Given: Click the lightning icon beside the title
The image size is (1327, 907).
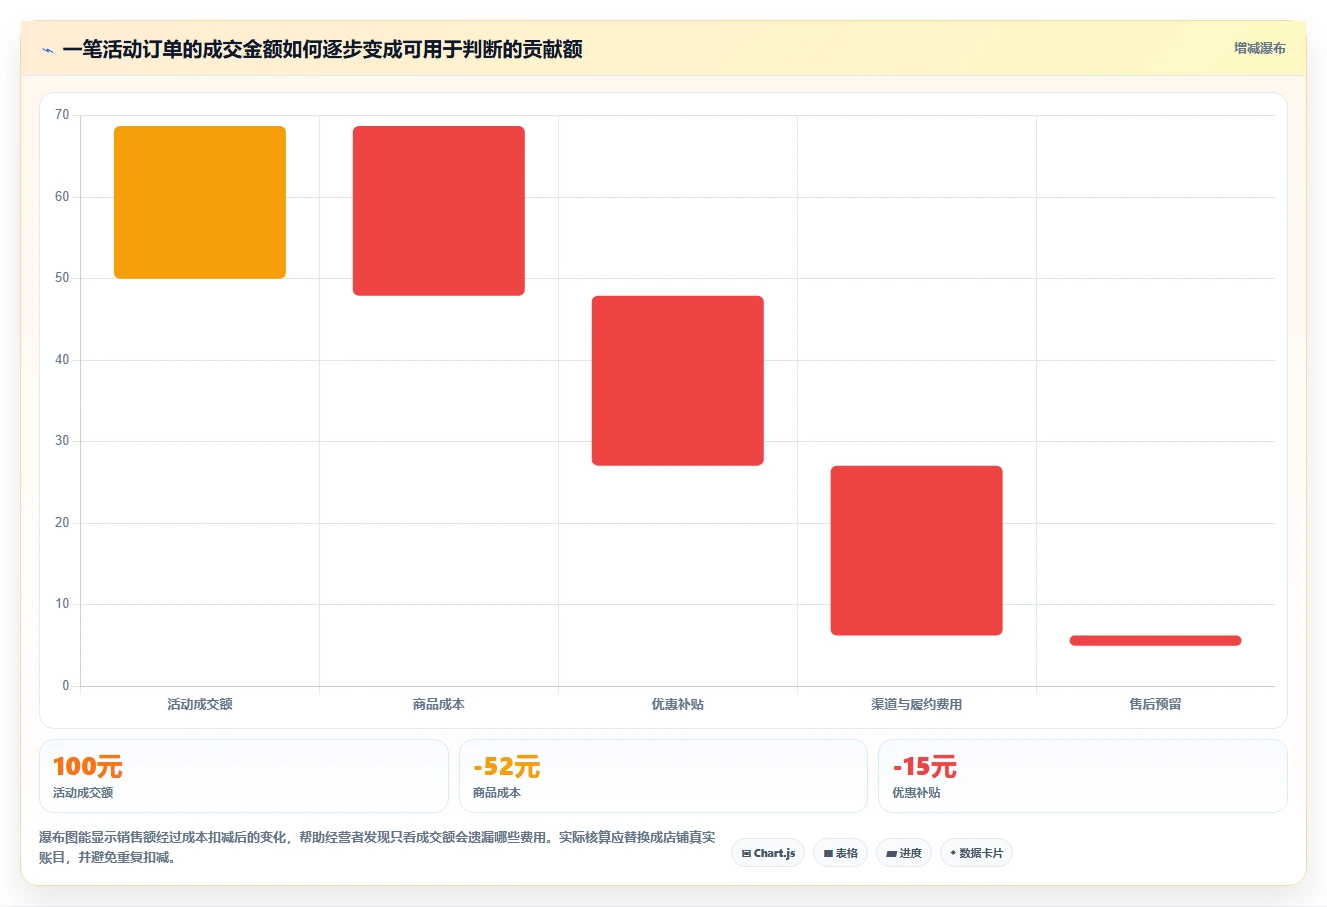Looking at the screenshot, I should pyautogui.click(x=47, y=50).
